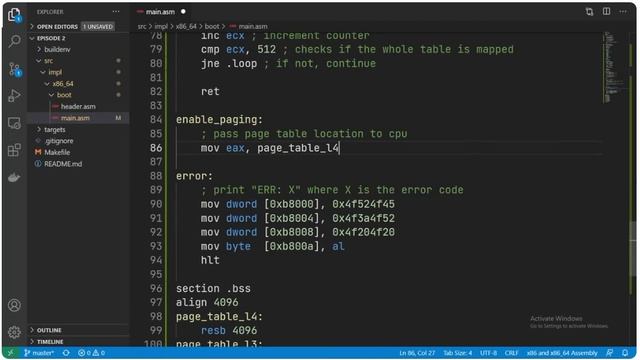Open errors and warnings in status bar
Viewport: 640px width, 360px height.
(x=91, y=353)
